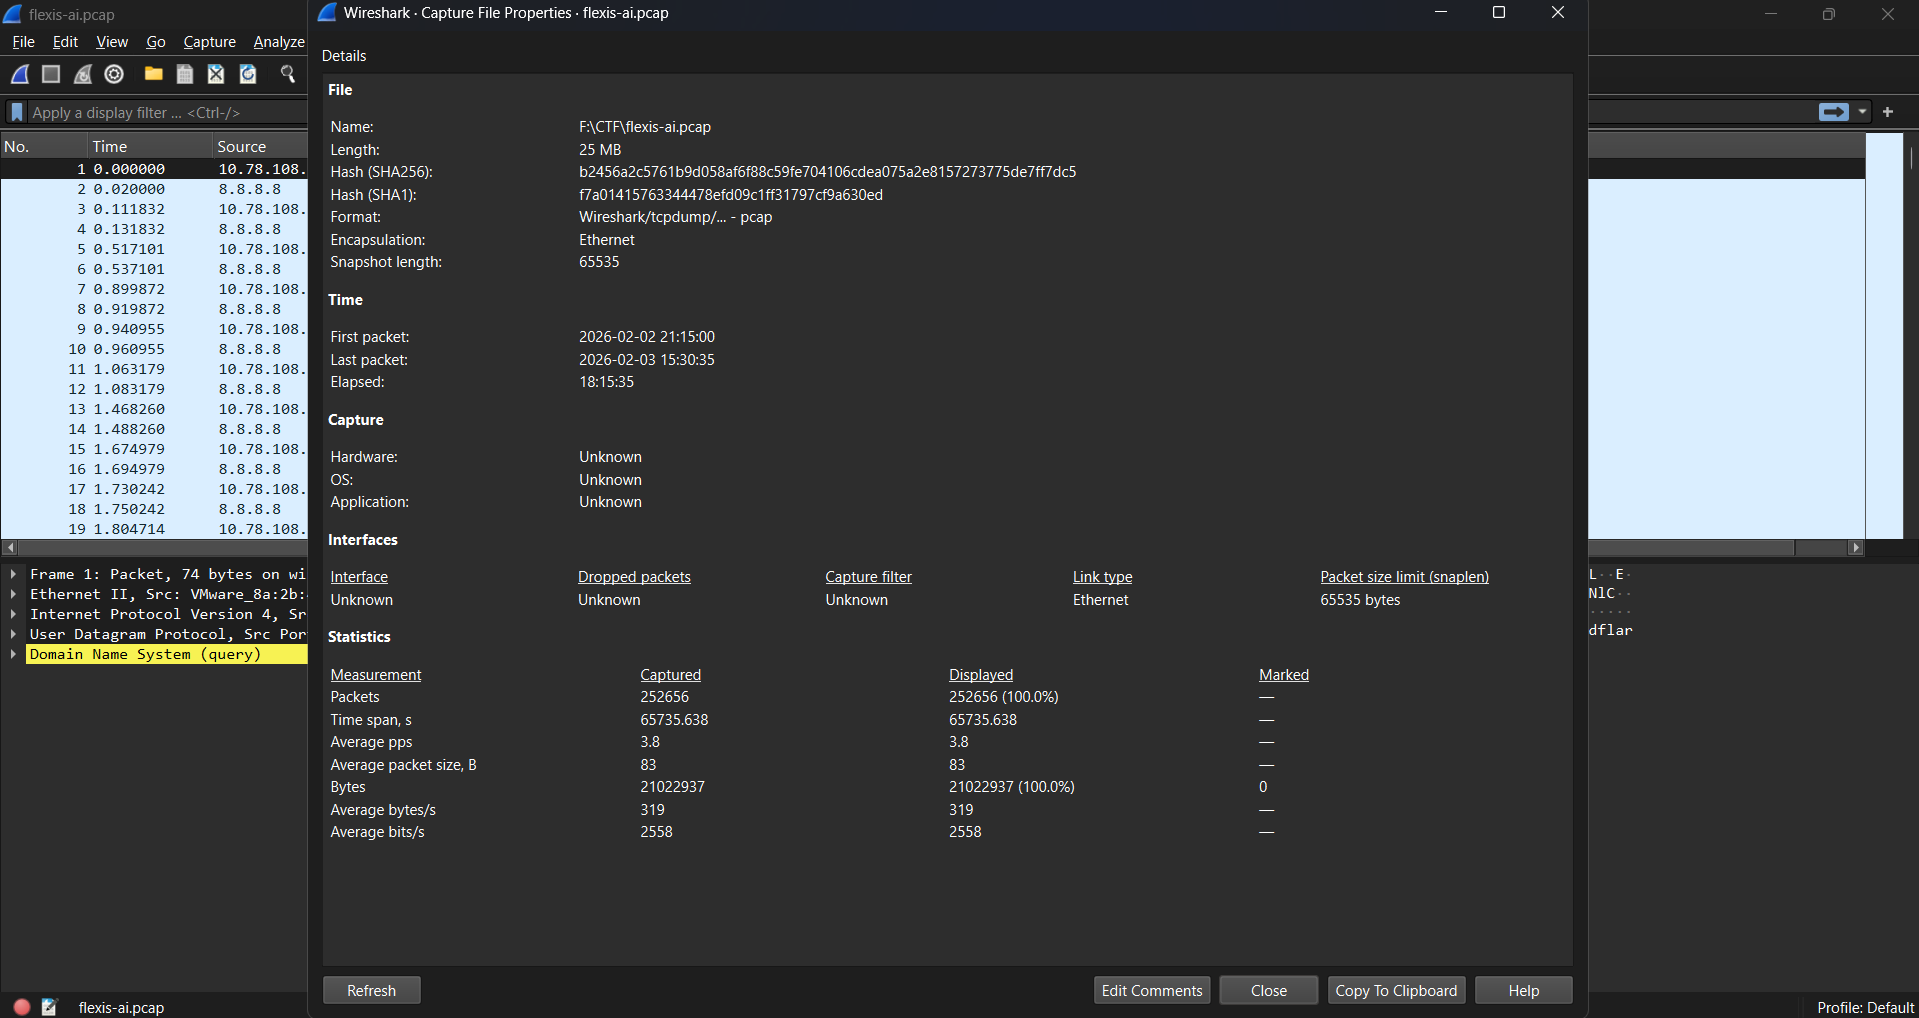Click the Close button in properties dialog

click(1269, 990)
